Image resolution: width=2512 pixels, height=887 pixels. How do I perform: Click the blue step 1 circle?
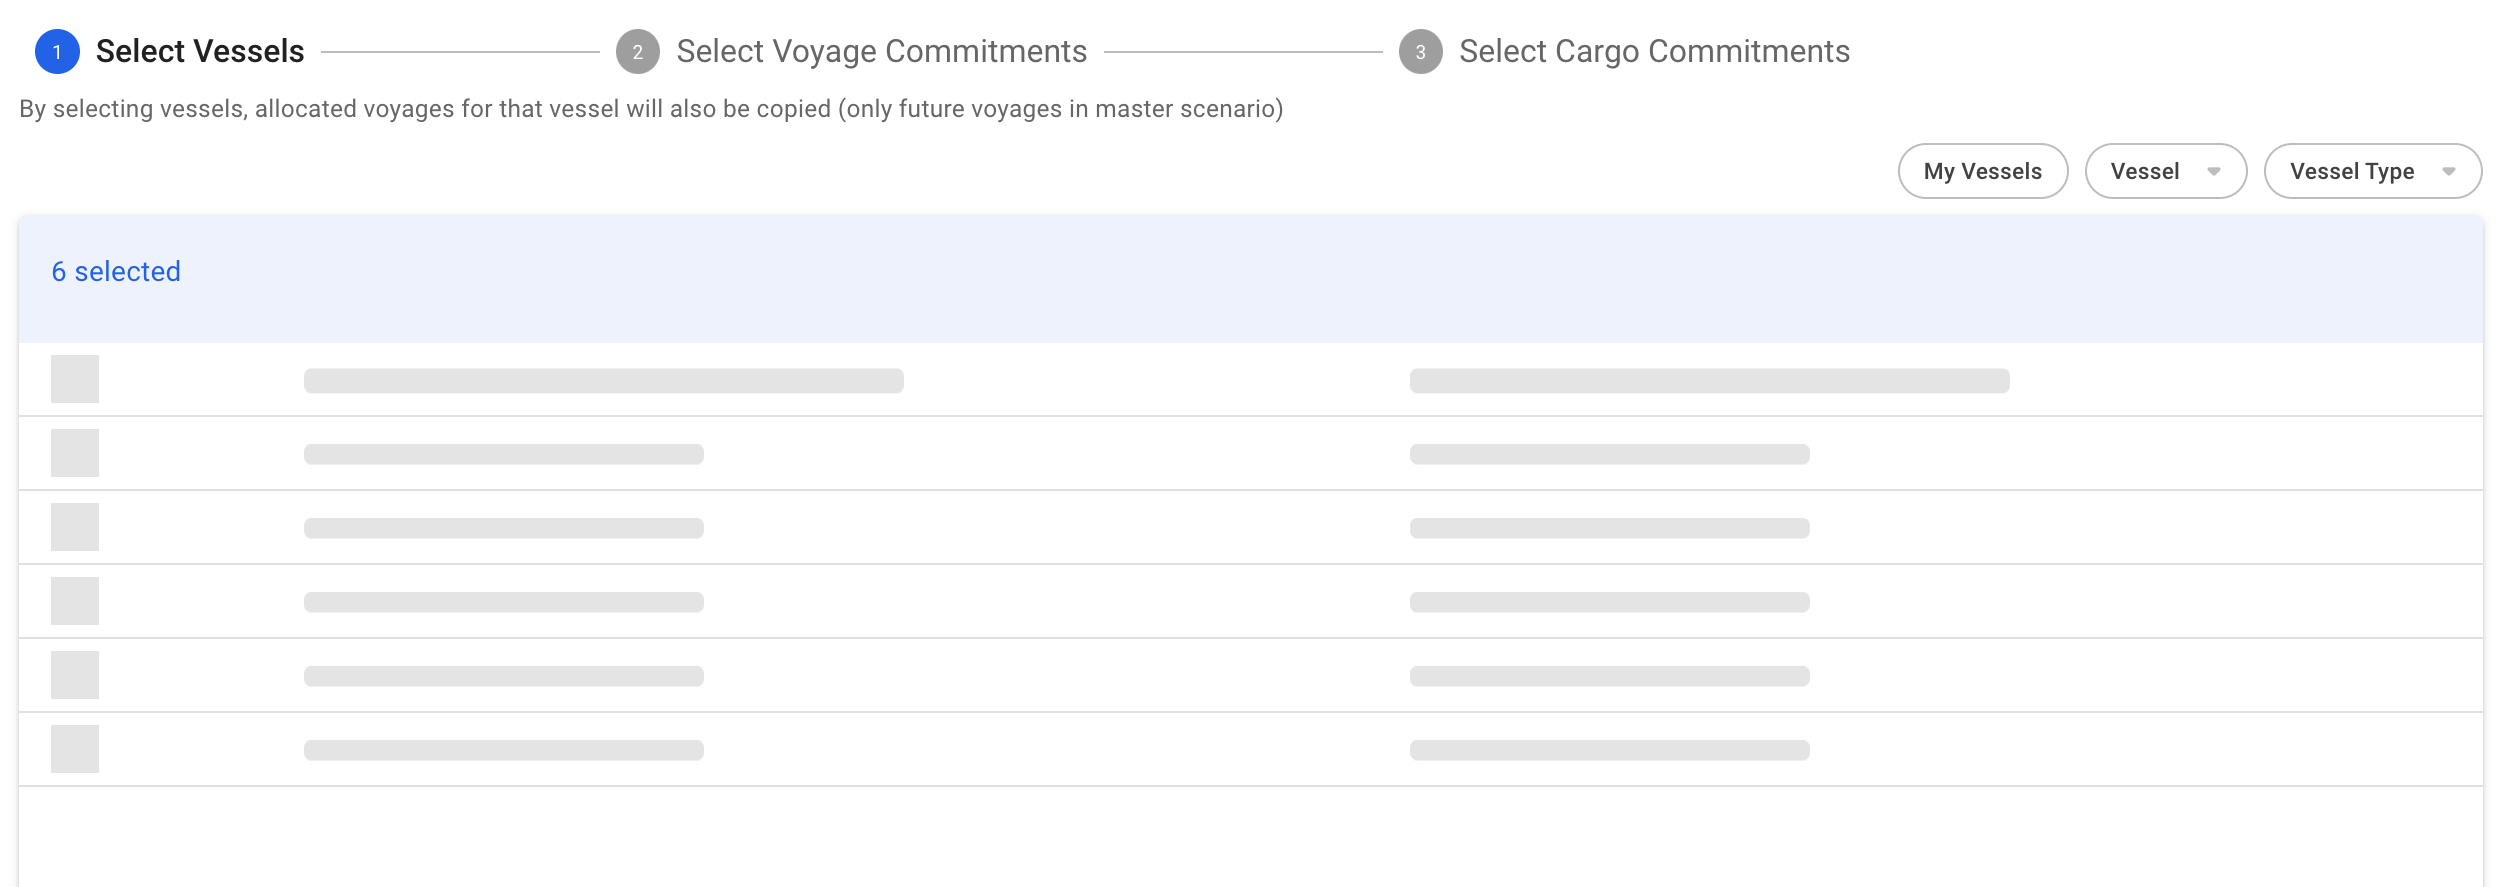click(x=57, y=52)
